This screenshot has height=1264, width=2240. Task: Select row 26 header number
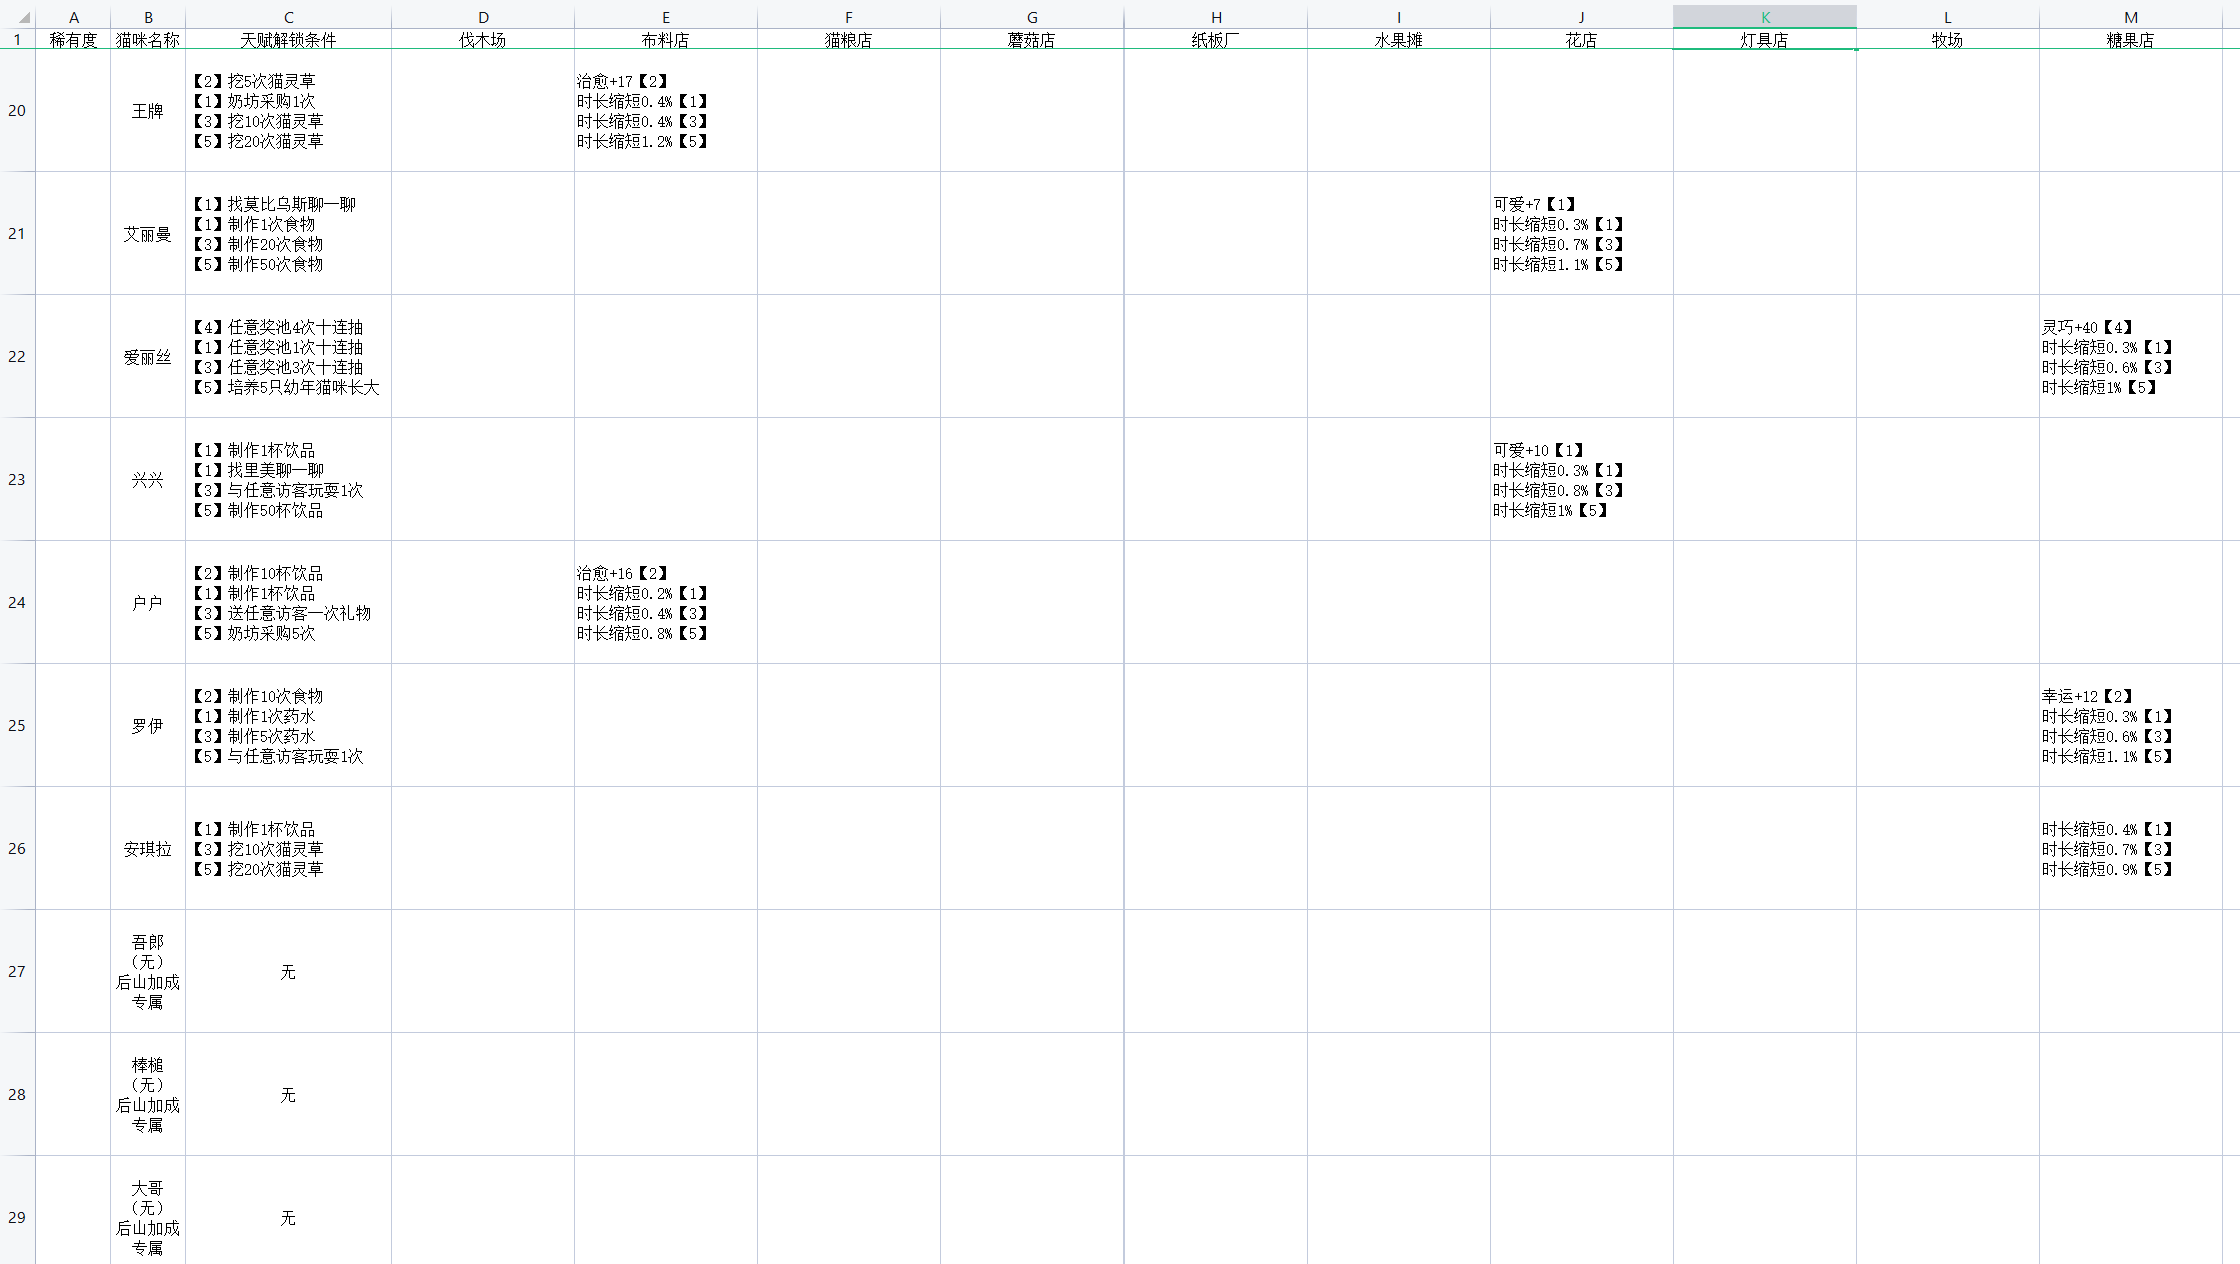(17, 848)
